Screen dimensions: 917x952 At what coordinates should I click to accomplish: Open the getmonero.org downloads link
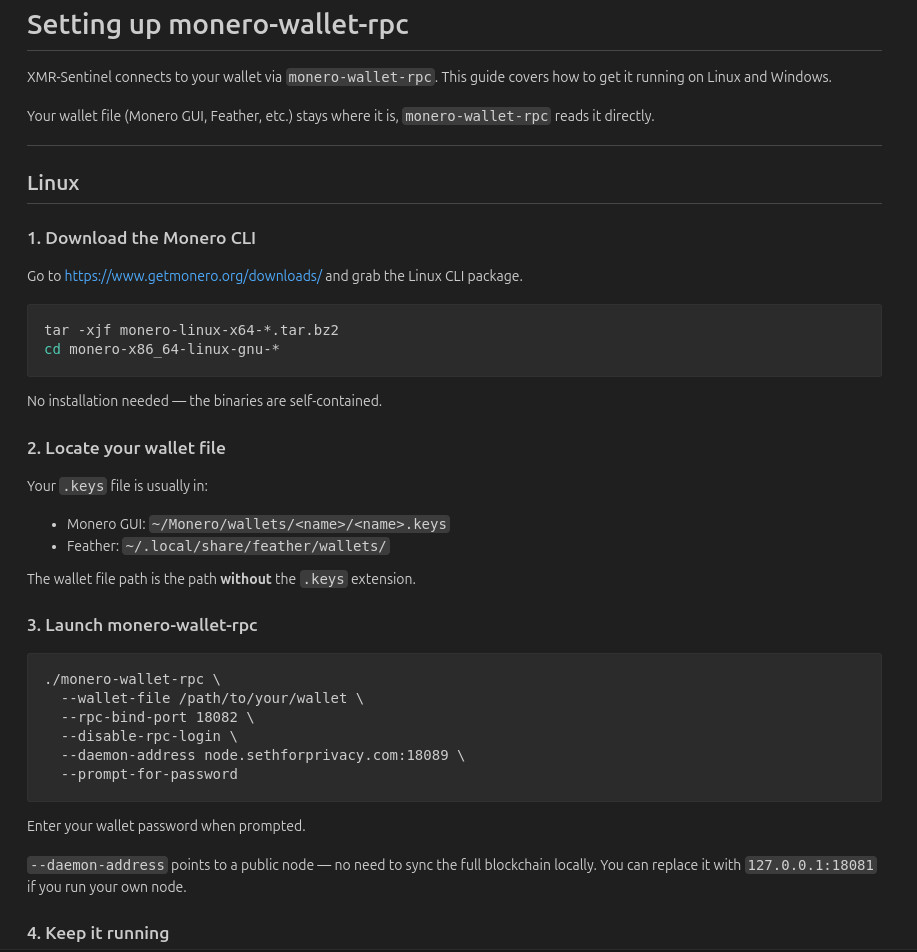(193, 276)
